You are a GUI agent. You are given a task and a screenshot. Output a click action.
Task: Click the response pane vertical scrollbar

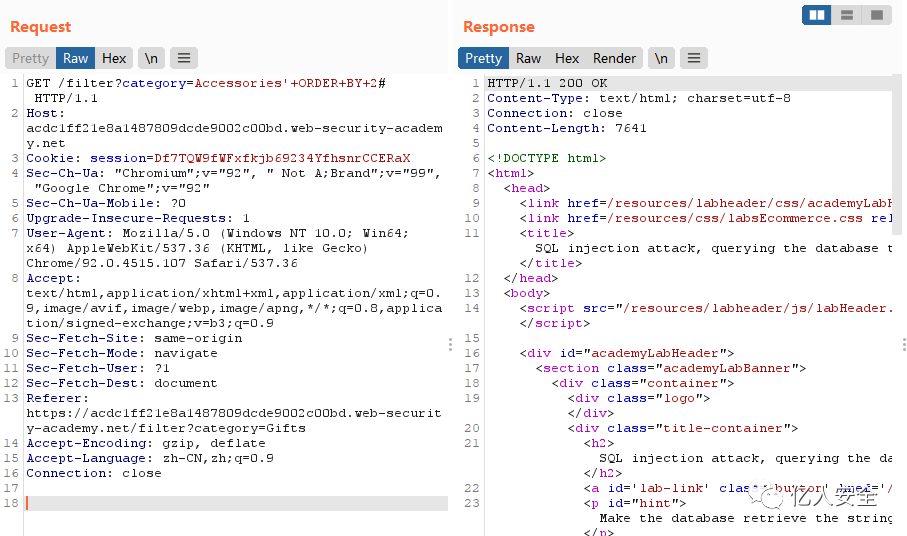click(x=898, y=155)
